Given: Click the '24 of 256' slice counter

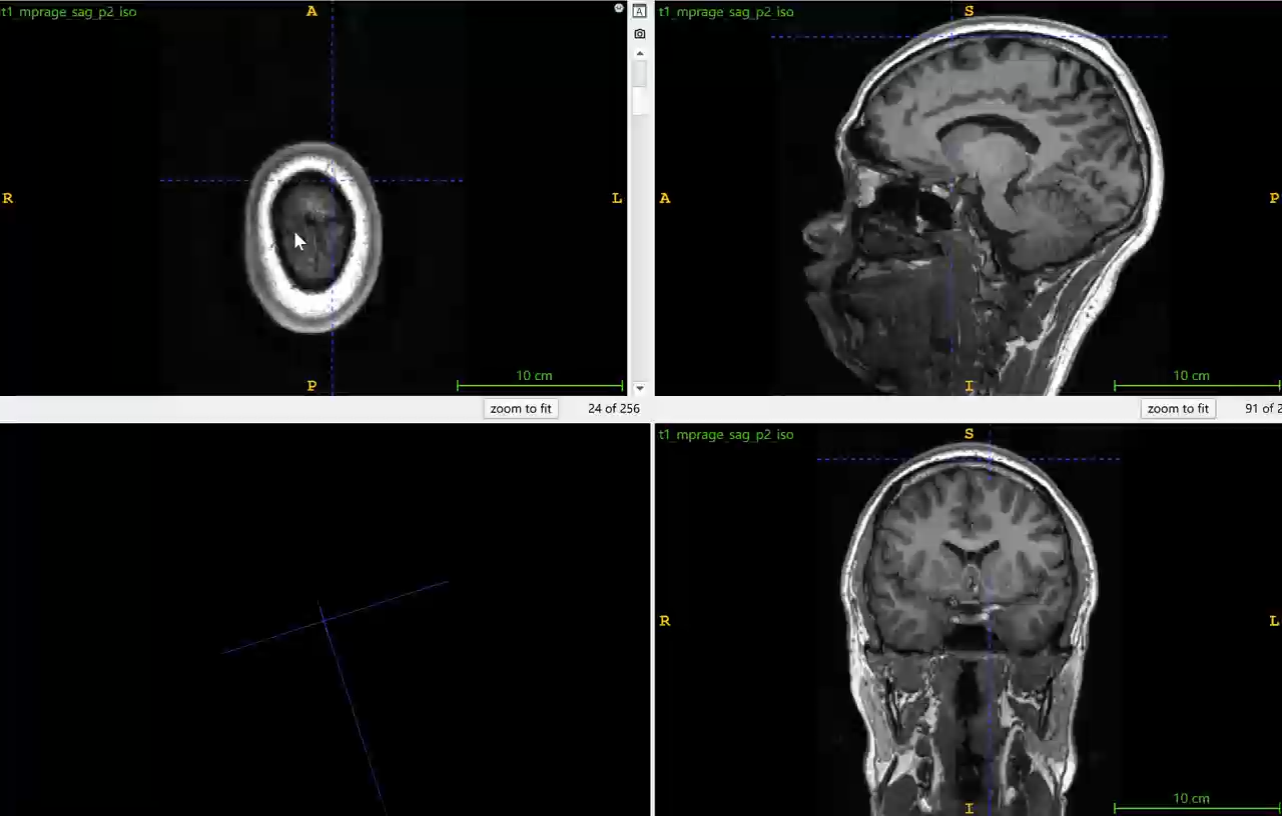Looking at the screenshot, I should coord(614,408).
